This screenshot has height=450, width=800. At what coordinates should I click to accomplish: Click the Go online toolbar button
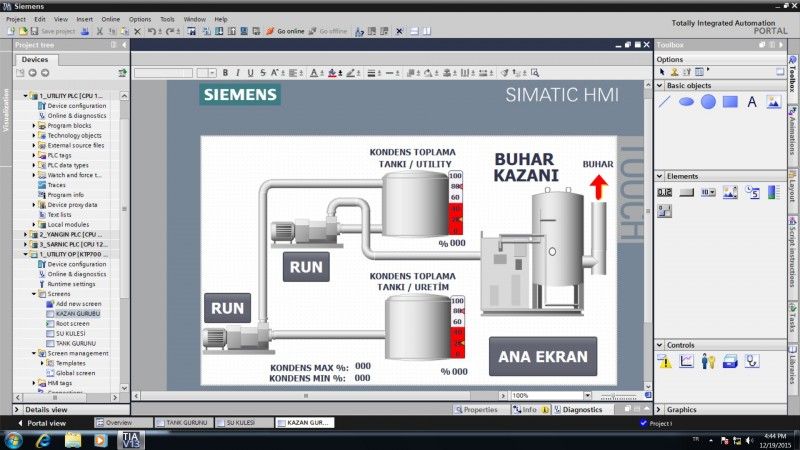(285, 31)
